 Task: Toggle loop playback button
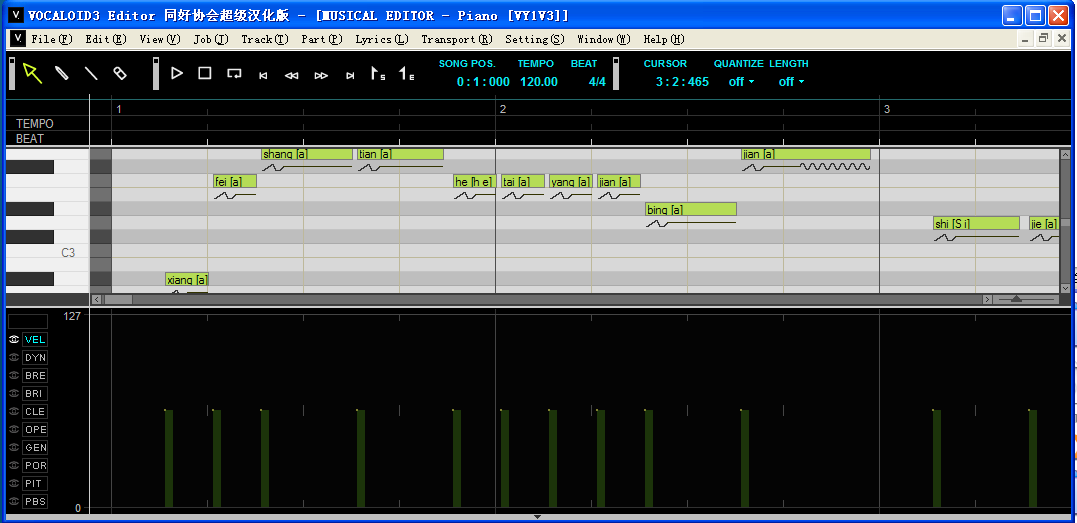coord(234,74)
